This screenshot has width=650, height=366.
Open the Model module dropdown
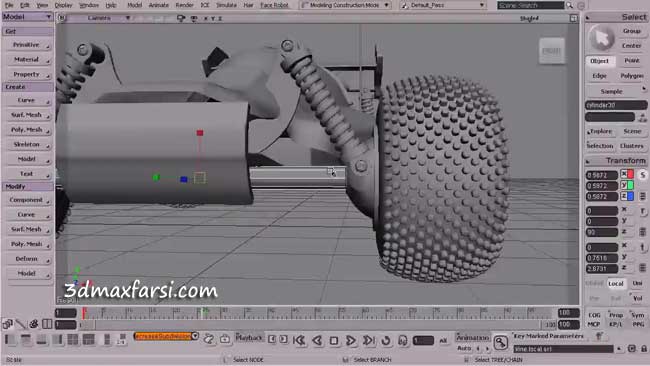tap(27, 17)
